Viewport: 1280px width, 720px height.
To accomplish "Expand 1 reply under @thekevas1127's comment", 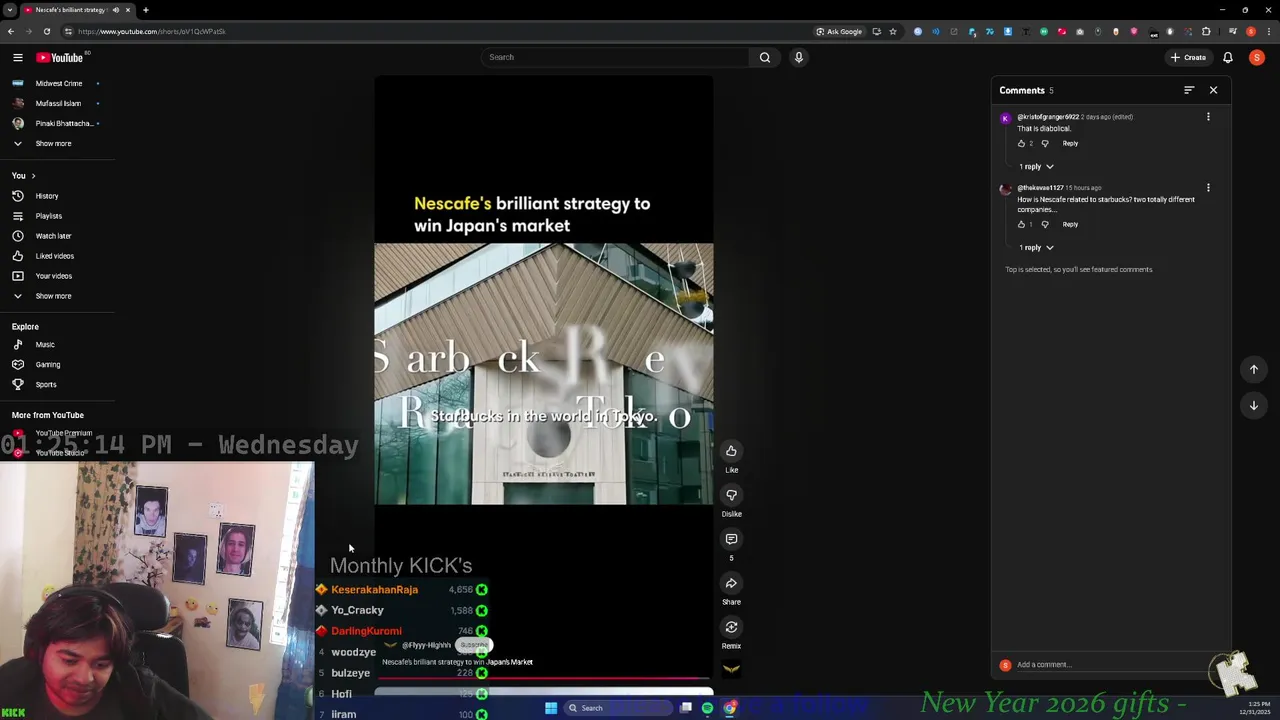I will (x=1036, y=247).
